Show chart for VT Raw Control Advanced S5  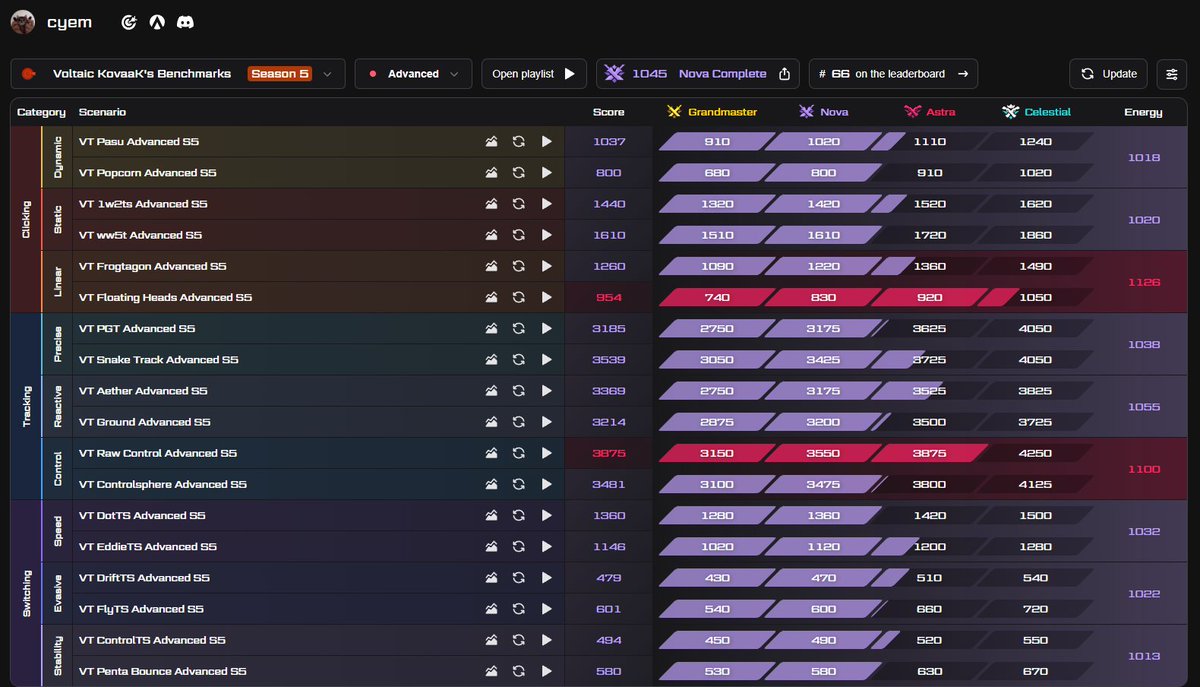click(x=491, y=453)
